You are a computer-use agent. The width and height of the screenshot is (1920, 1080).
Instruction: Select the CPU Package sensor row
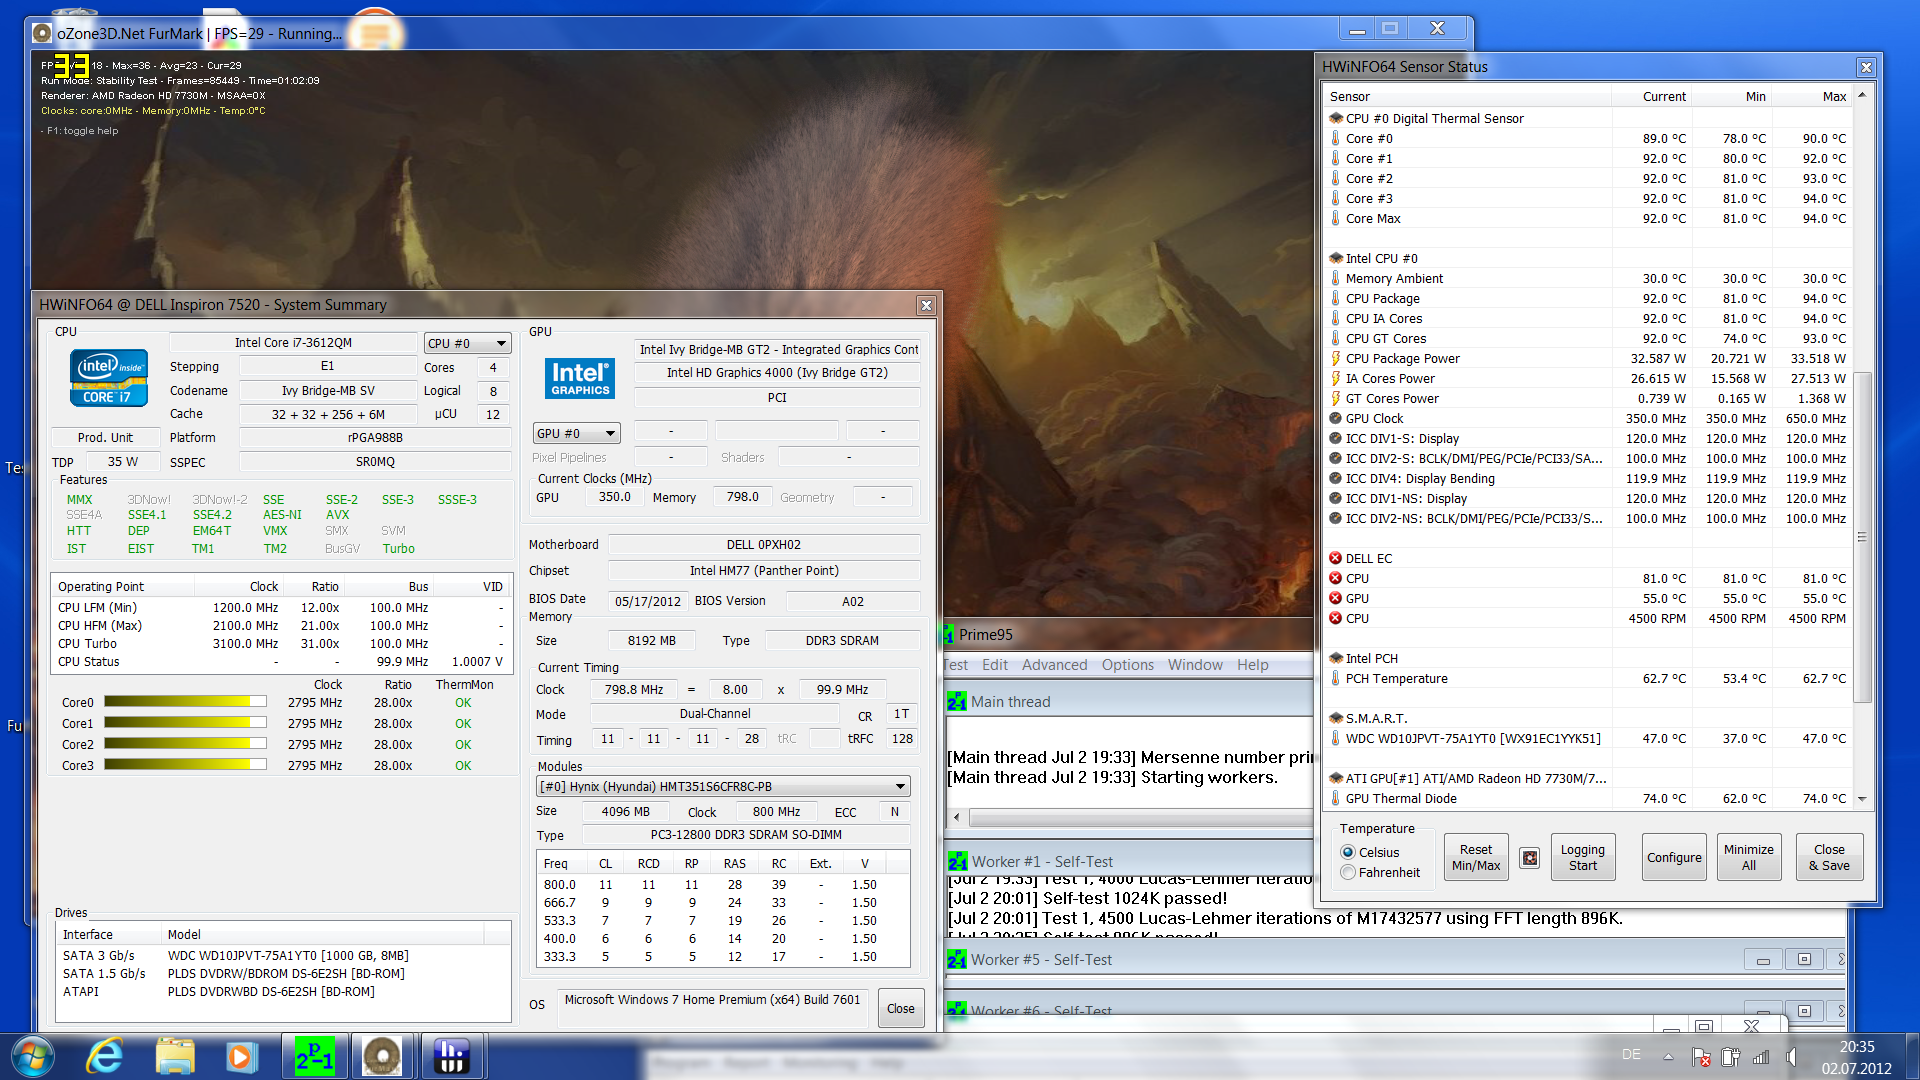coord(1588,298)
